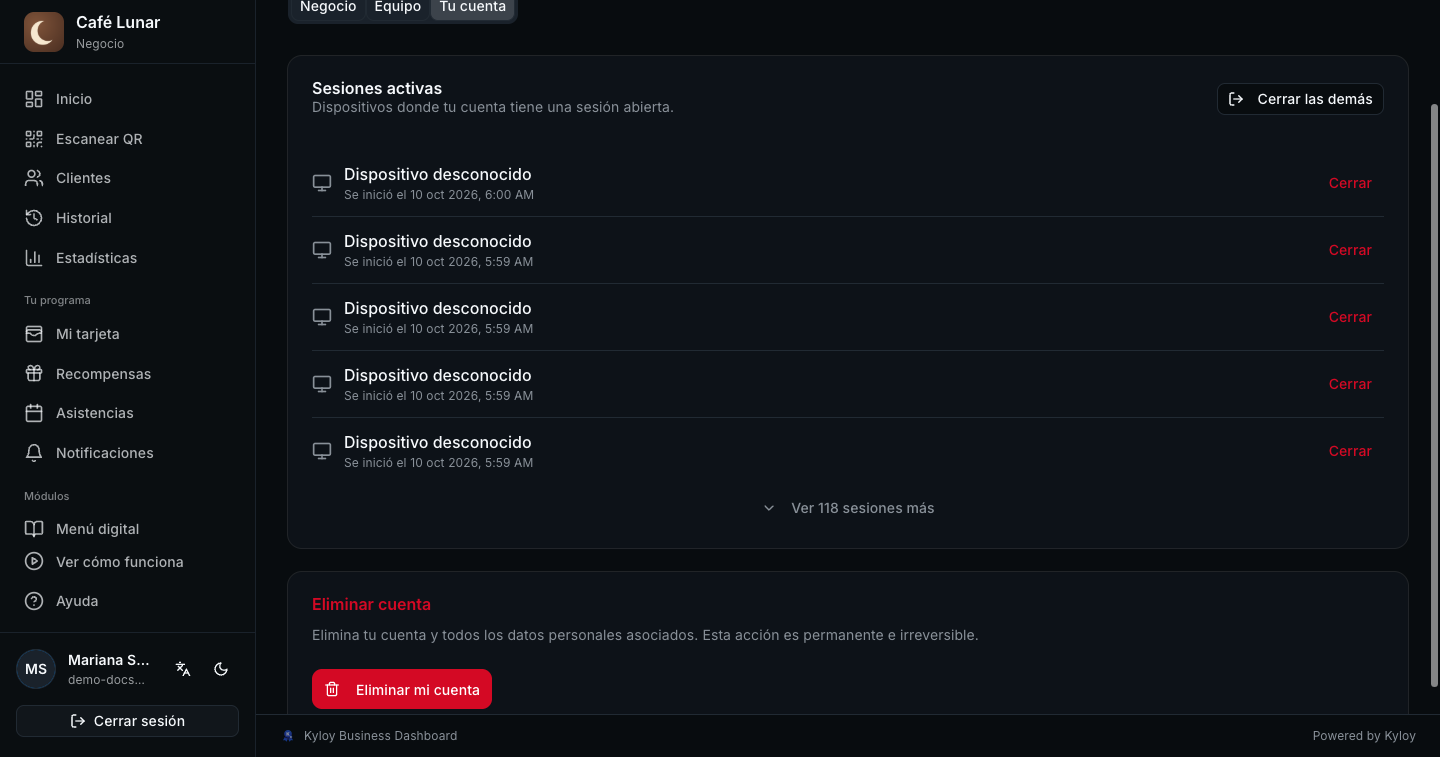Click the MS user avatar

36,669
